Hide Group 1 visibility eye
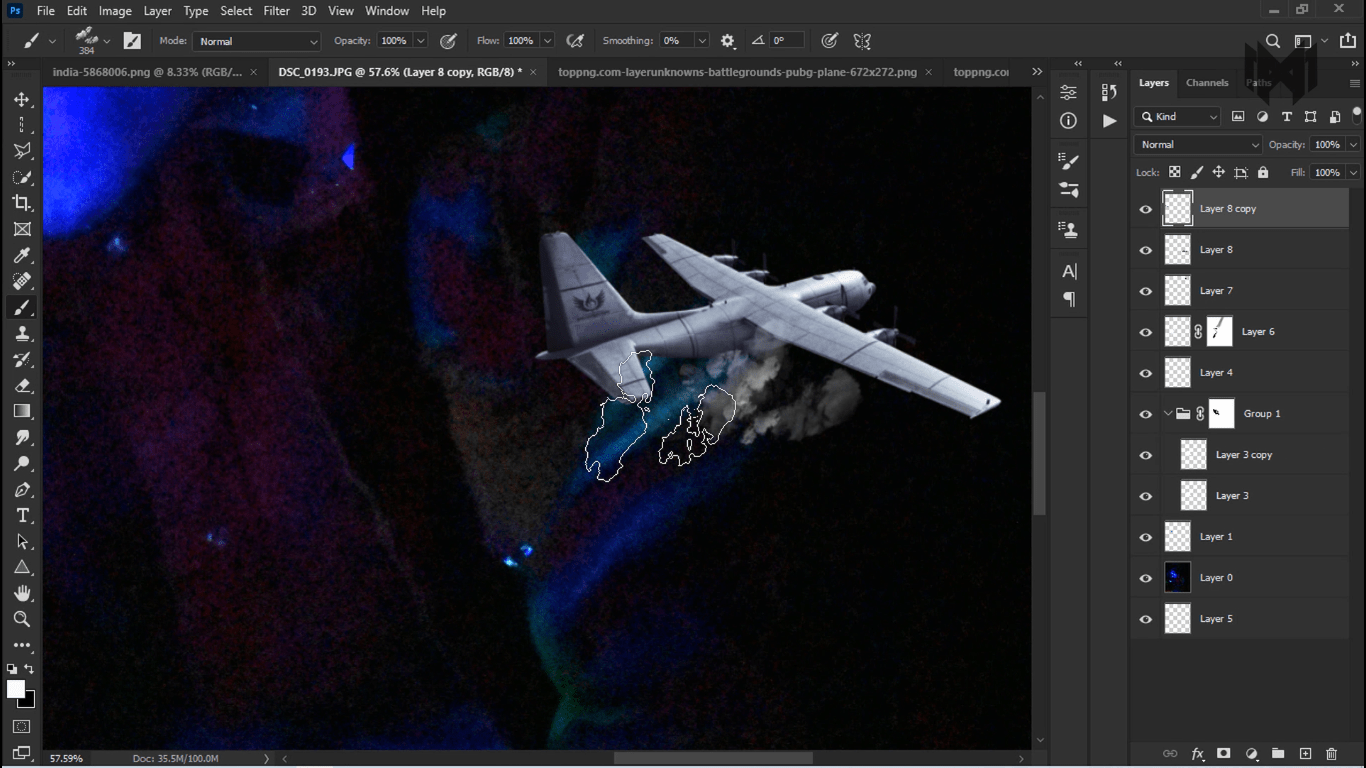Image resolution: width=1366 pixels, height=768 pixels. coord(1146,414)
